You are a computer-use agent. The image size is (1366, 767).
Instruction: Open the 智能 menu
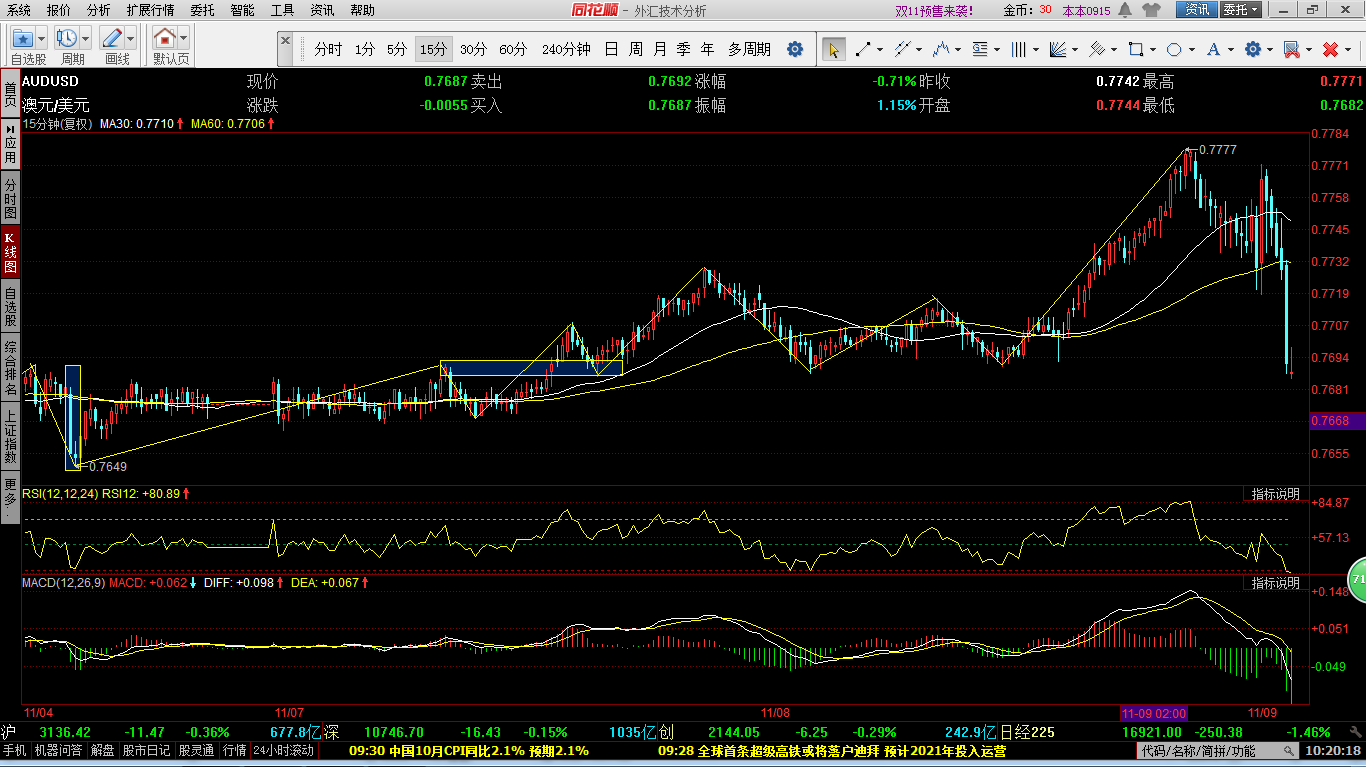pyautogui.click(x=242, y=10)
